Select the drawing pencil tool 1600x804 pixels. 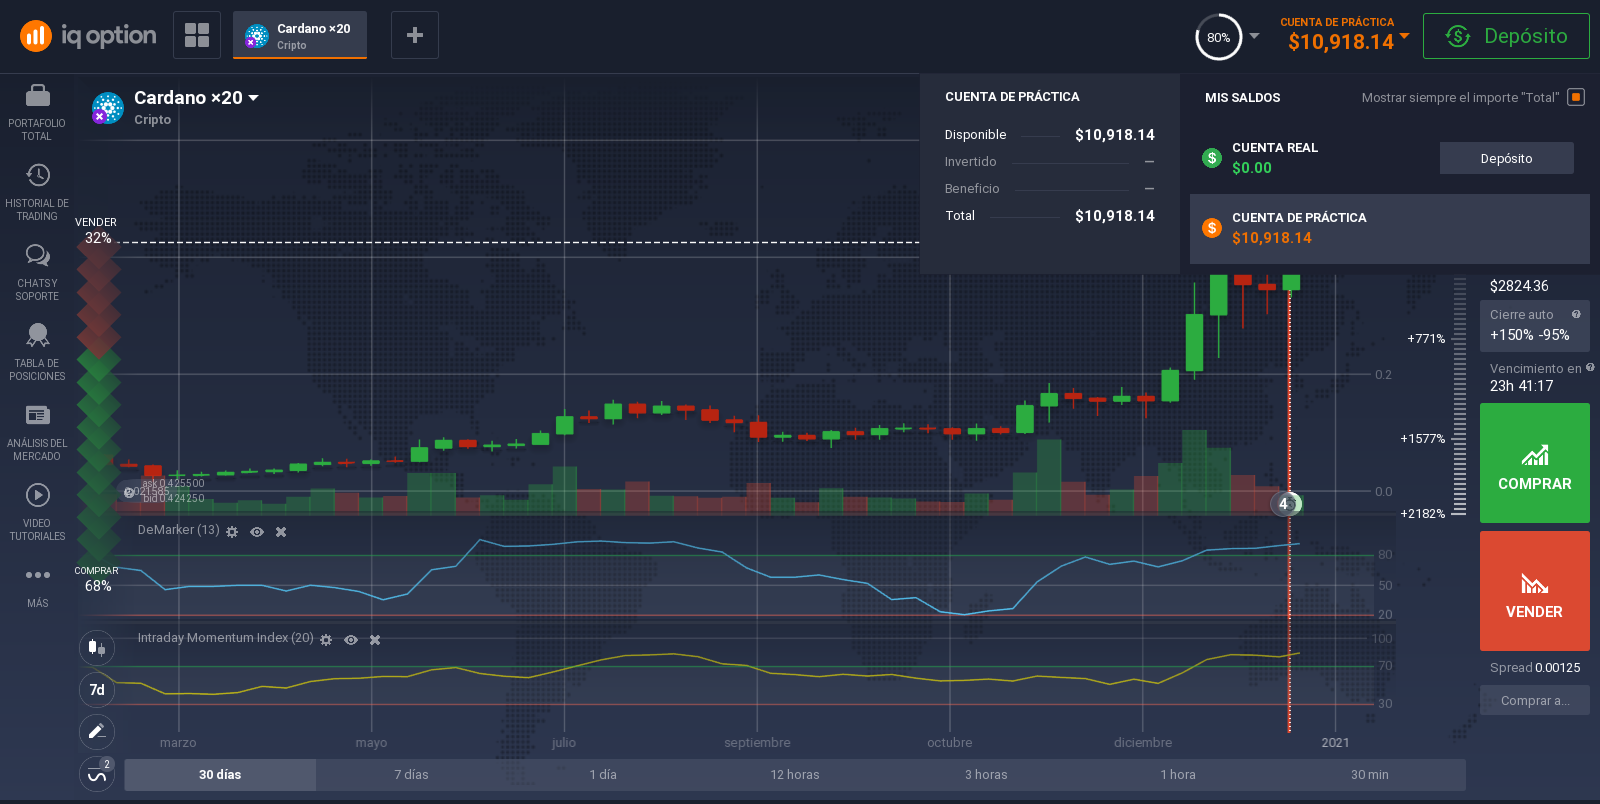pos(97,731)
